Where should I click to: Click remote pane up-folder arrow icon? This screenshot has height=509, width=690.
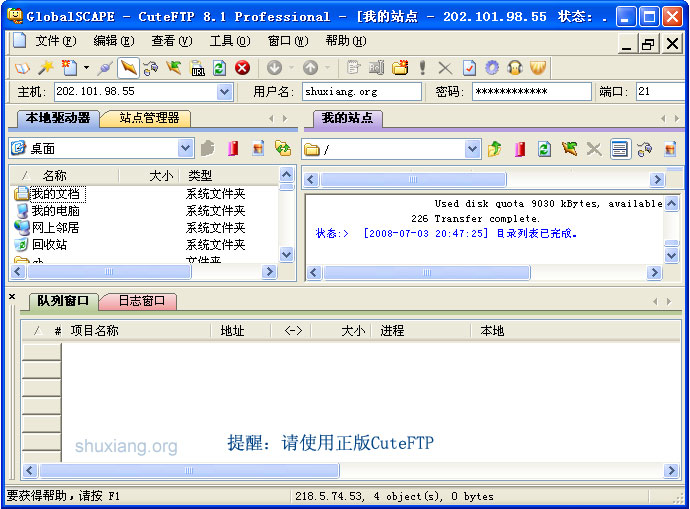[x=495, y=149]
